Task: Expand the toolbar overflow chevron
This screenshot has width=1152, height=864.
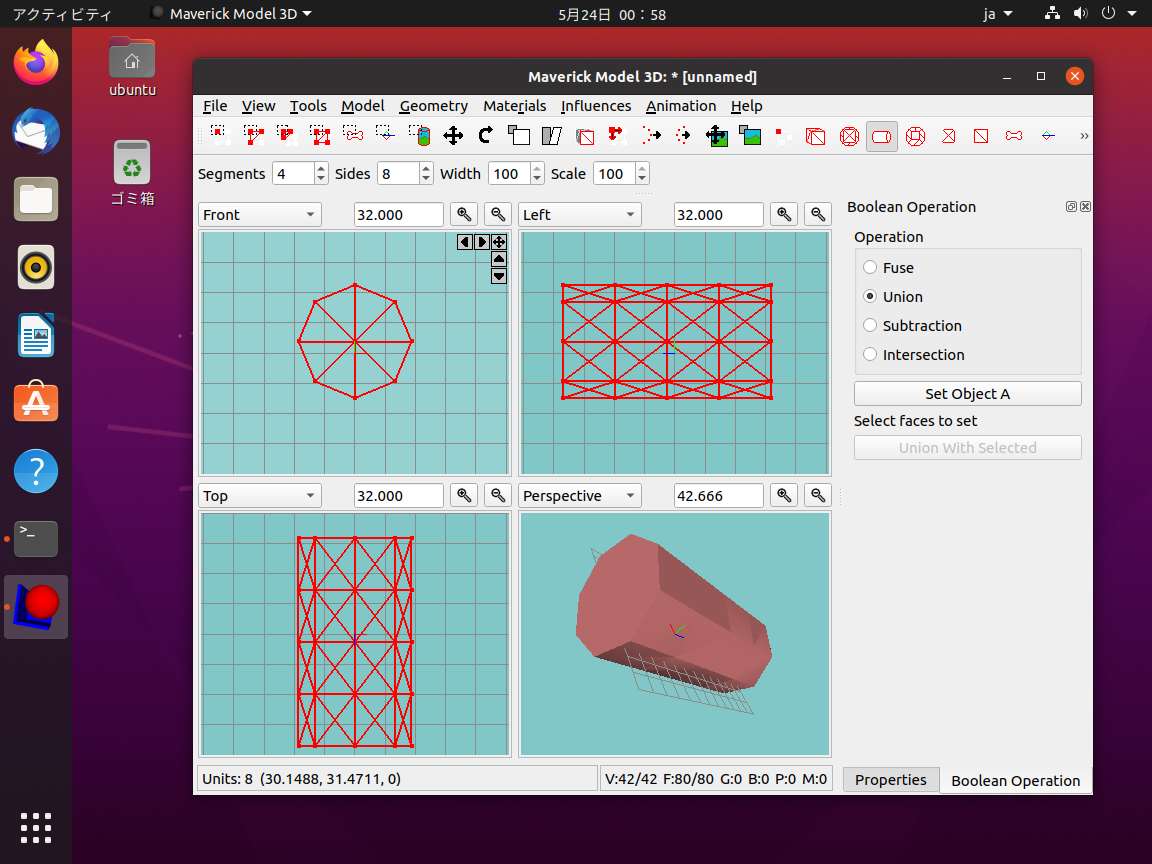Action: [1084, 136]
